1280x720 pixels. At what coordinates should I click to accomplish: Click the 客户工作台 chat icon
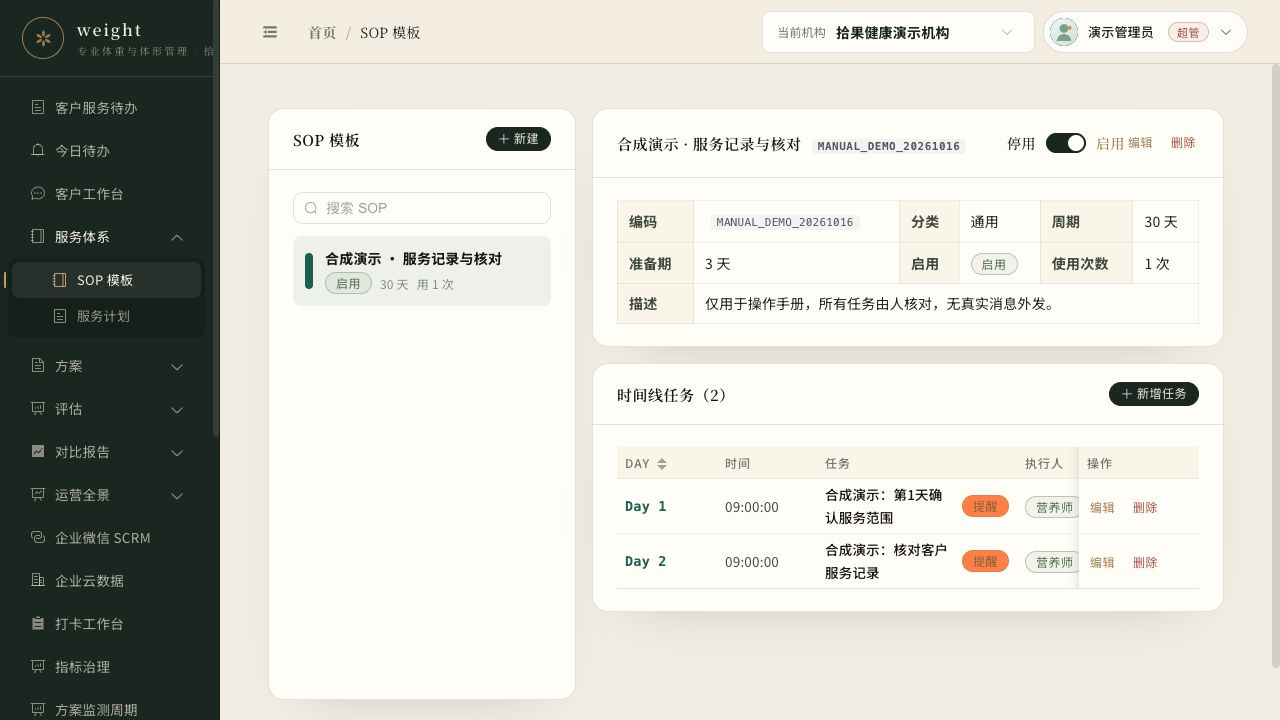click(x=38, y=193)
